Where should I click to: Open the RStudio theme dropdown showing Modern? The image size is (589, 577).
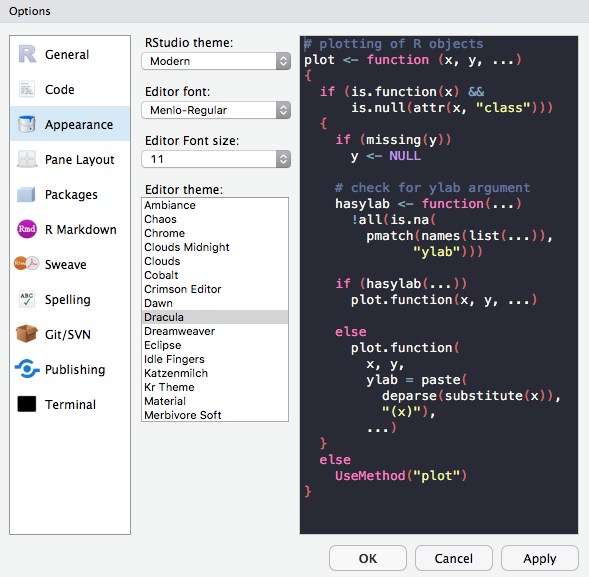[216, 61]
